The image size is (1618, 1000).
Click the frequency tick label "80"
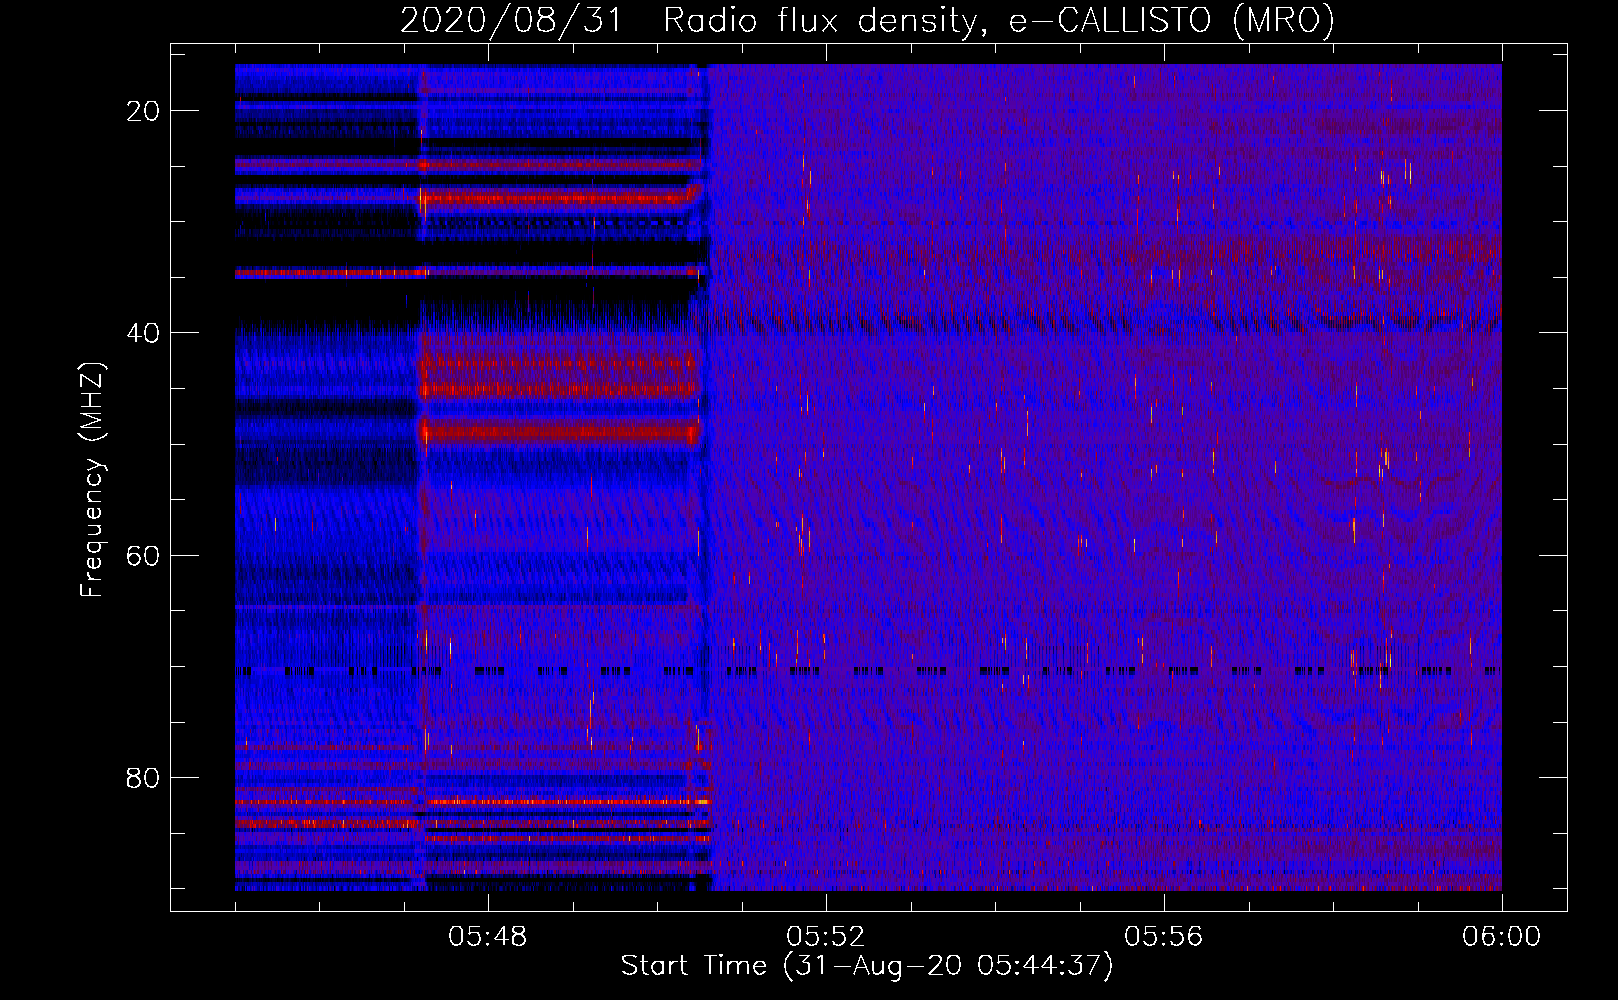pos(143,777)
